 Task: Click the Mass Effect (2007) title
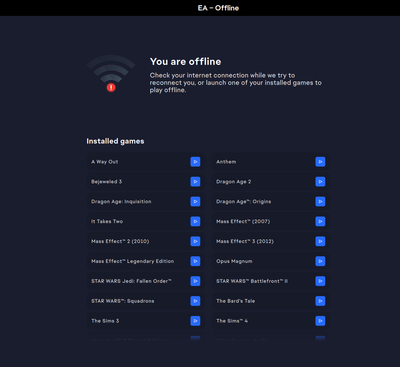pos(243,221)
